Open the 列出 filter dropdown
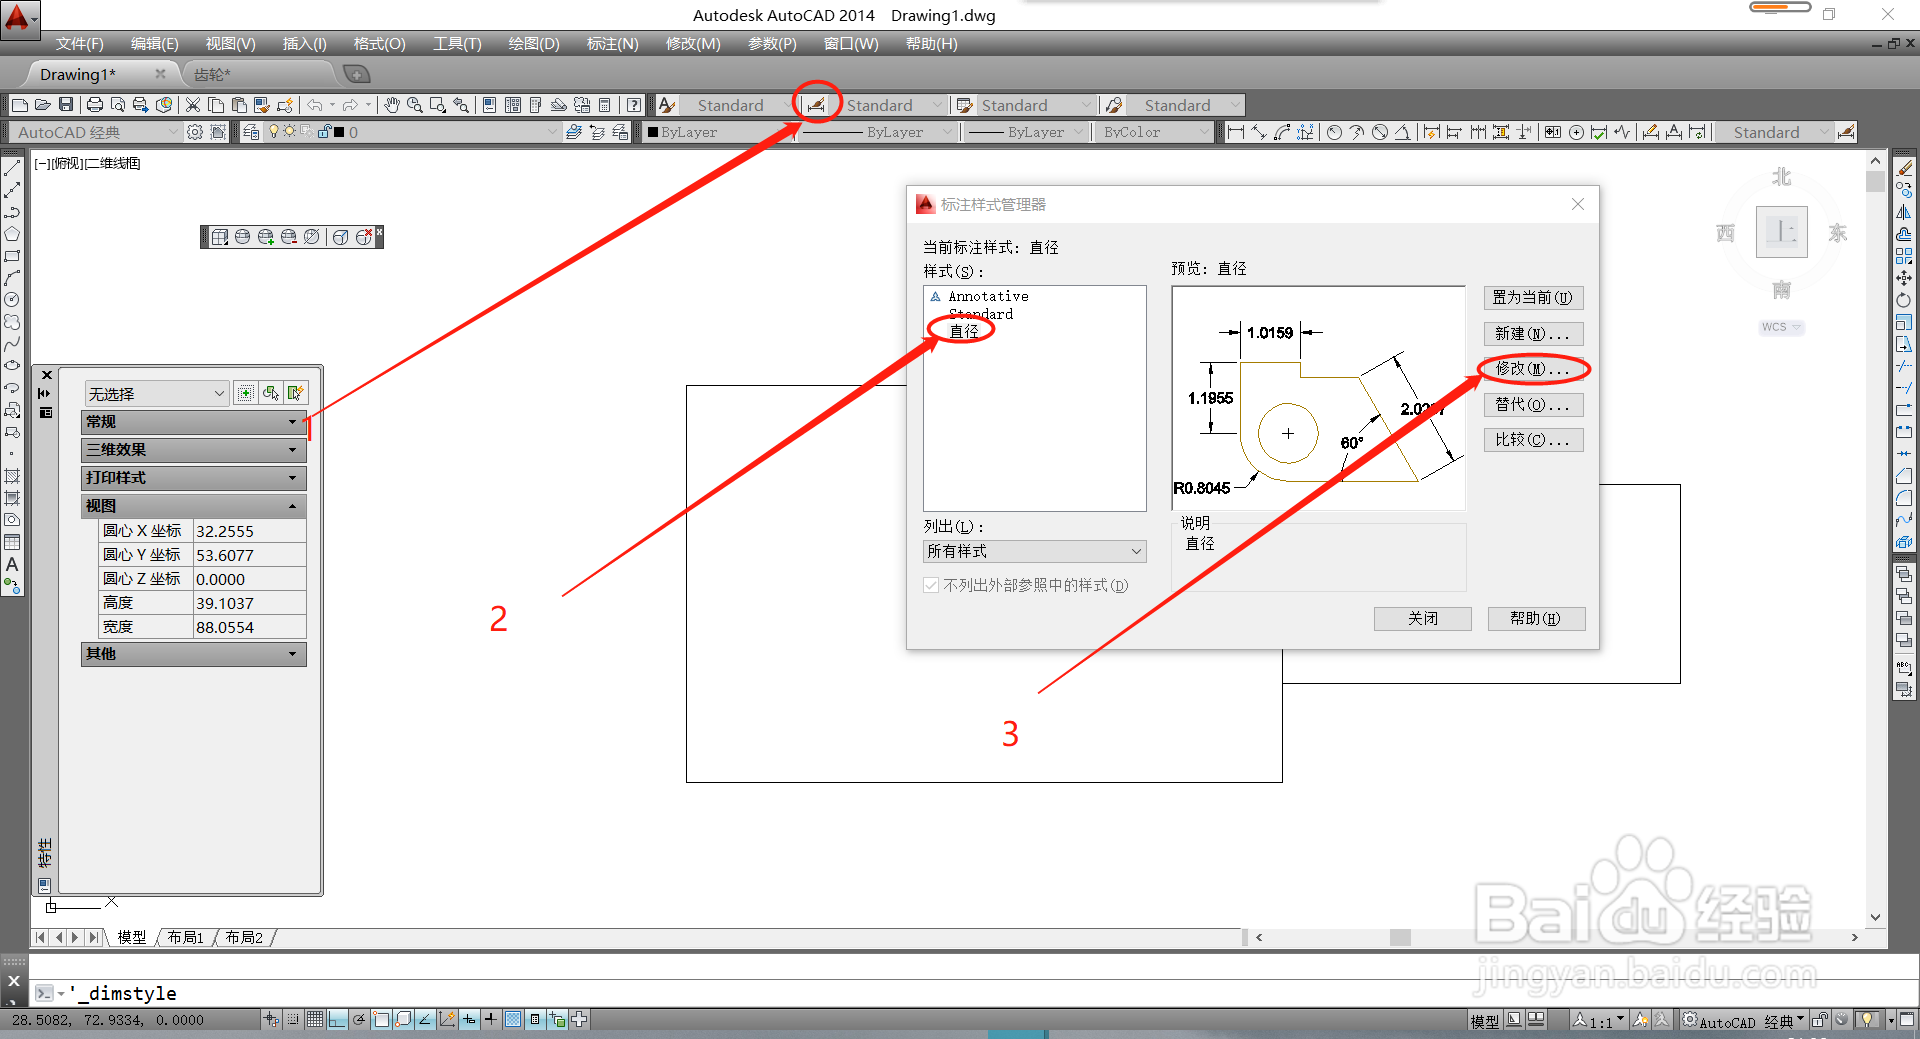This screenshot has height=1039, width=1920. click(x=1035, y=551)
